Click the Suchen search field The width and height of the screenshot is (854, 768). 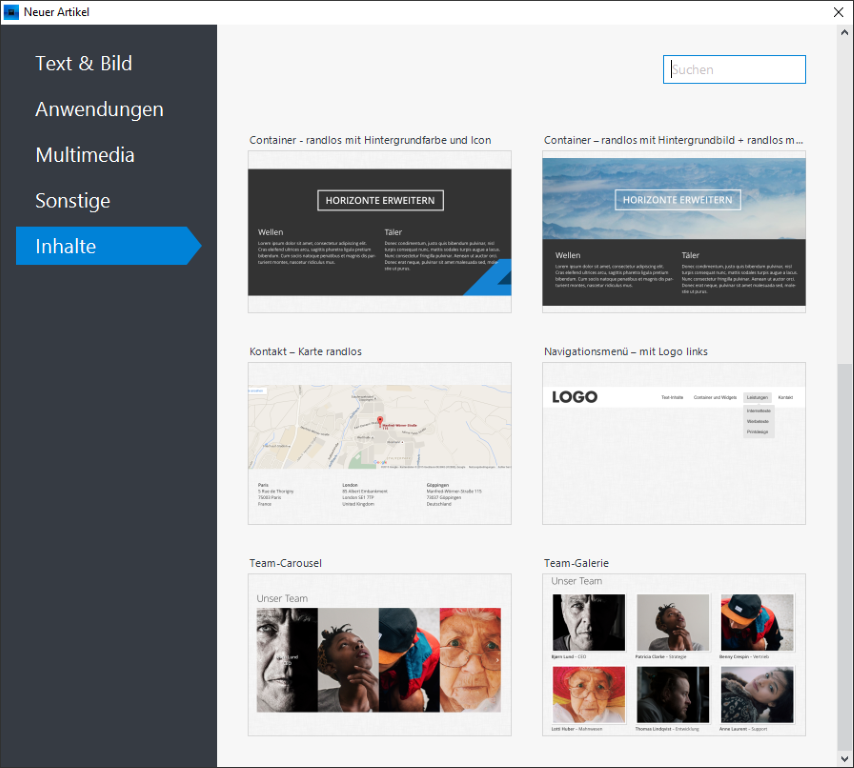click(734, 70)
